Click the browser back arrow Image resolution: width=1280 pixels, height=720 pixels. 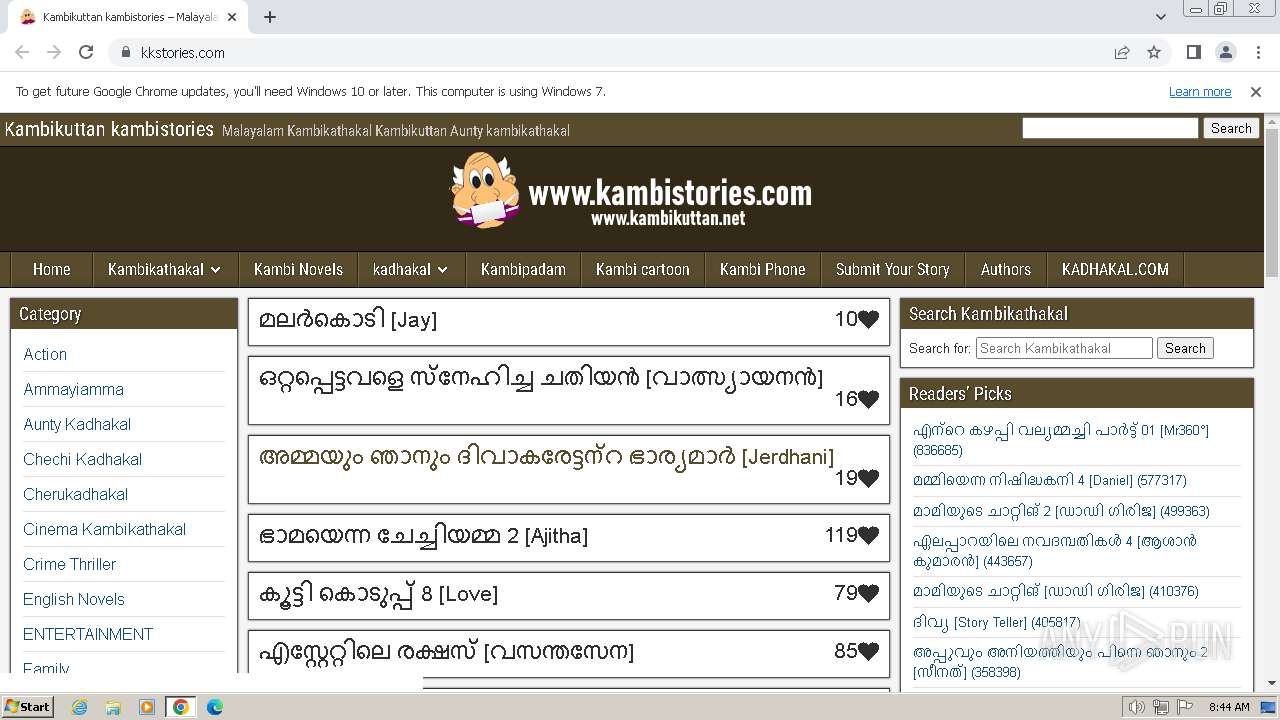(22, 52)
